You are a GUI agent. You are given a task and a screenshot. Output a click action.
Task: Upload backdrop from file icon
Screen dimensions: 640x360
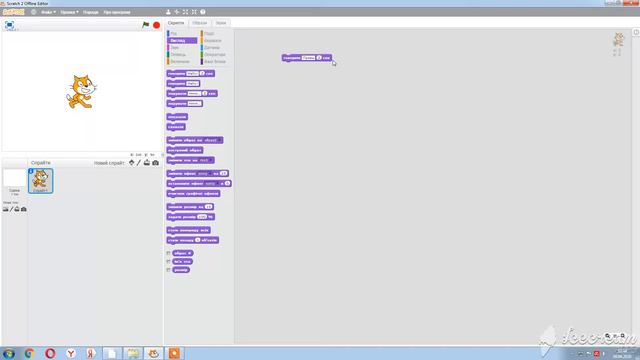click(x=17, y=209)
